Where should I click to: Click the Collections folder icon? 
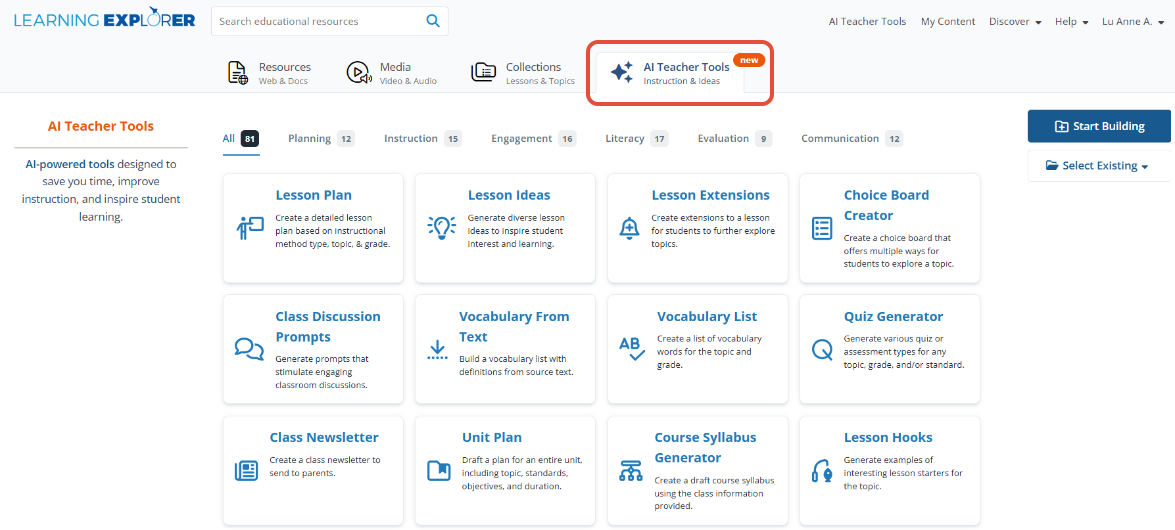pos(483,72)
